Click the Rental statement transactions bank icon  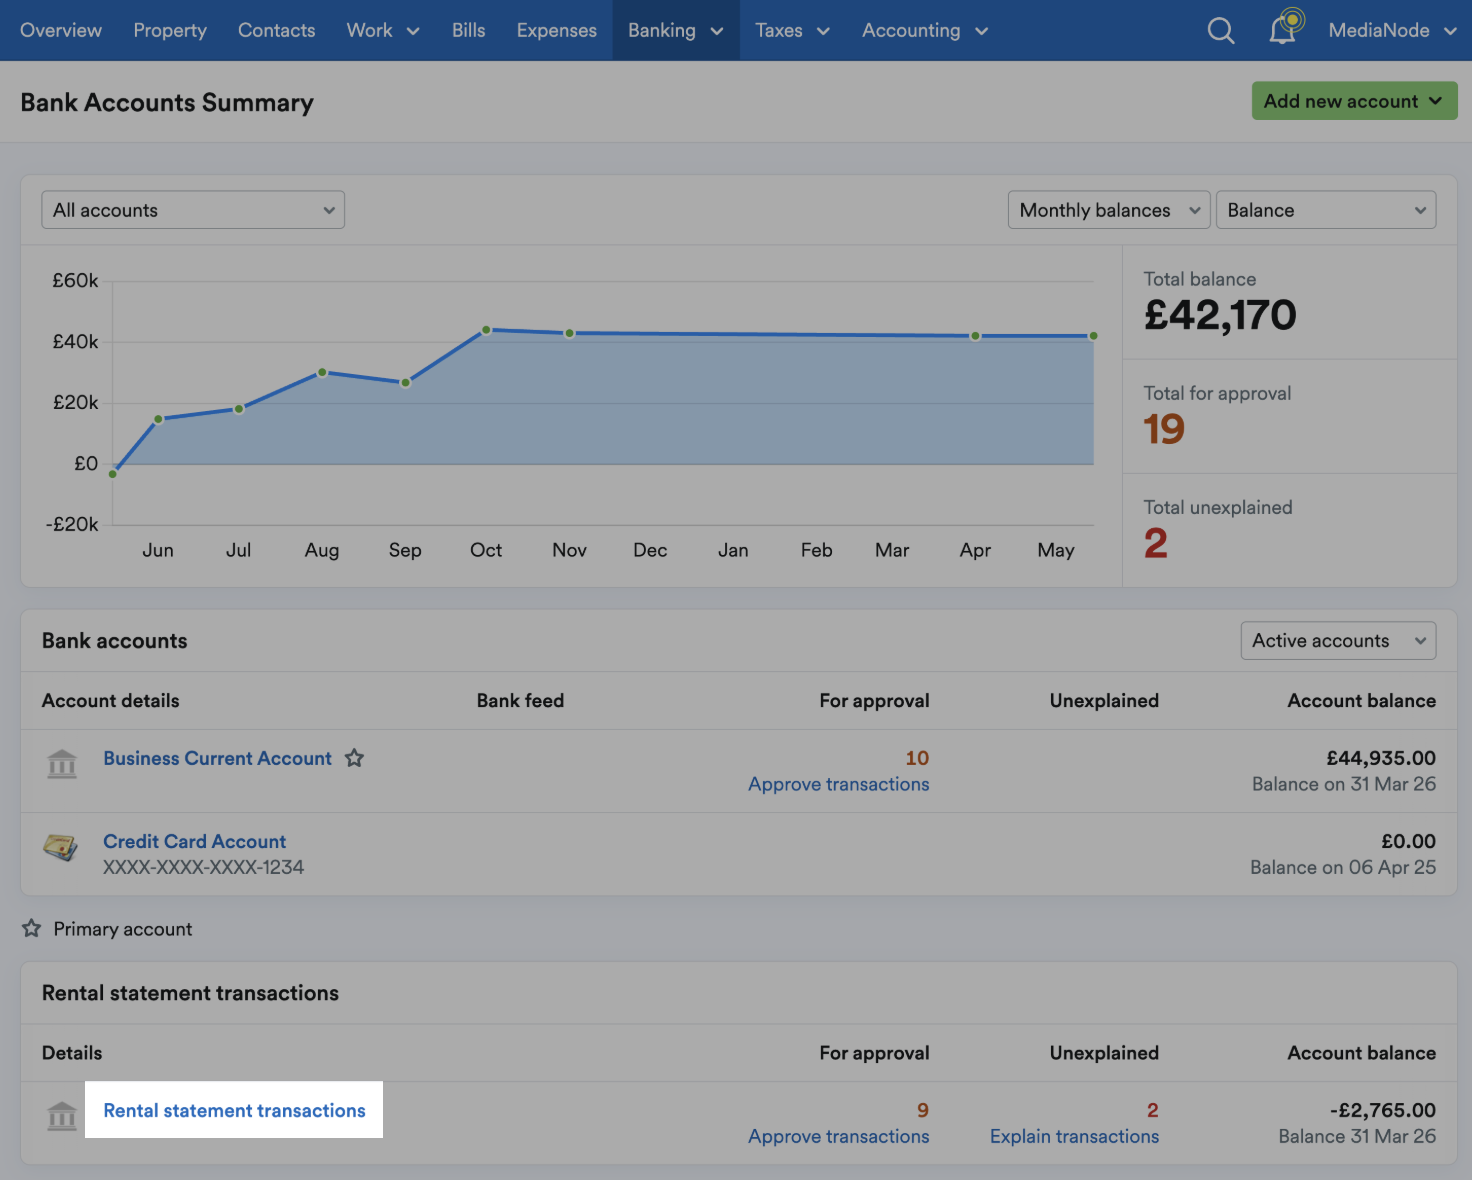point(62,1116)
